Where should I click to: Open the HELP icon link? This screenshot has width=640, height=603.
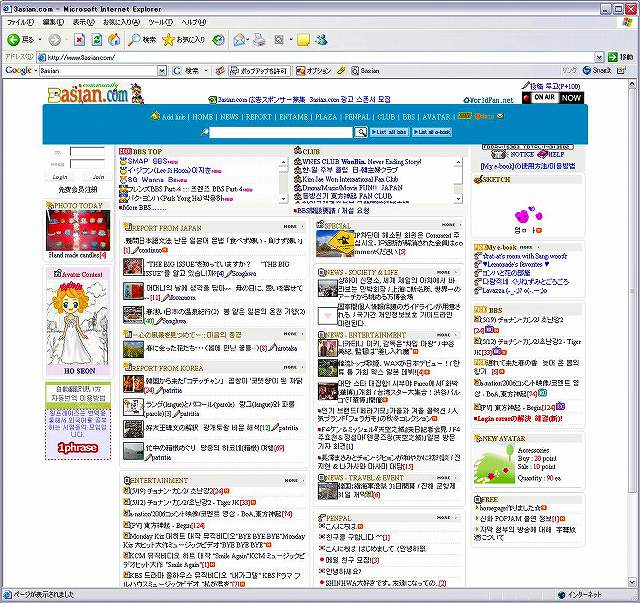[x=551, y=154]
